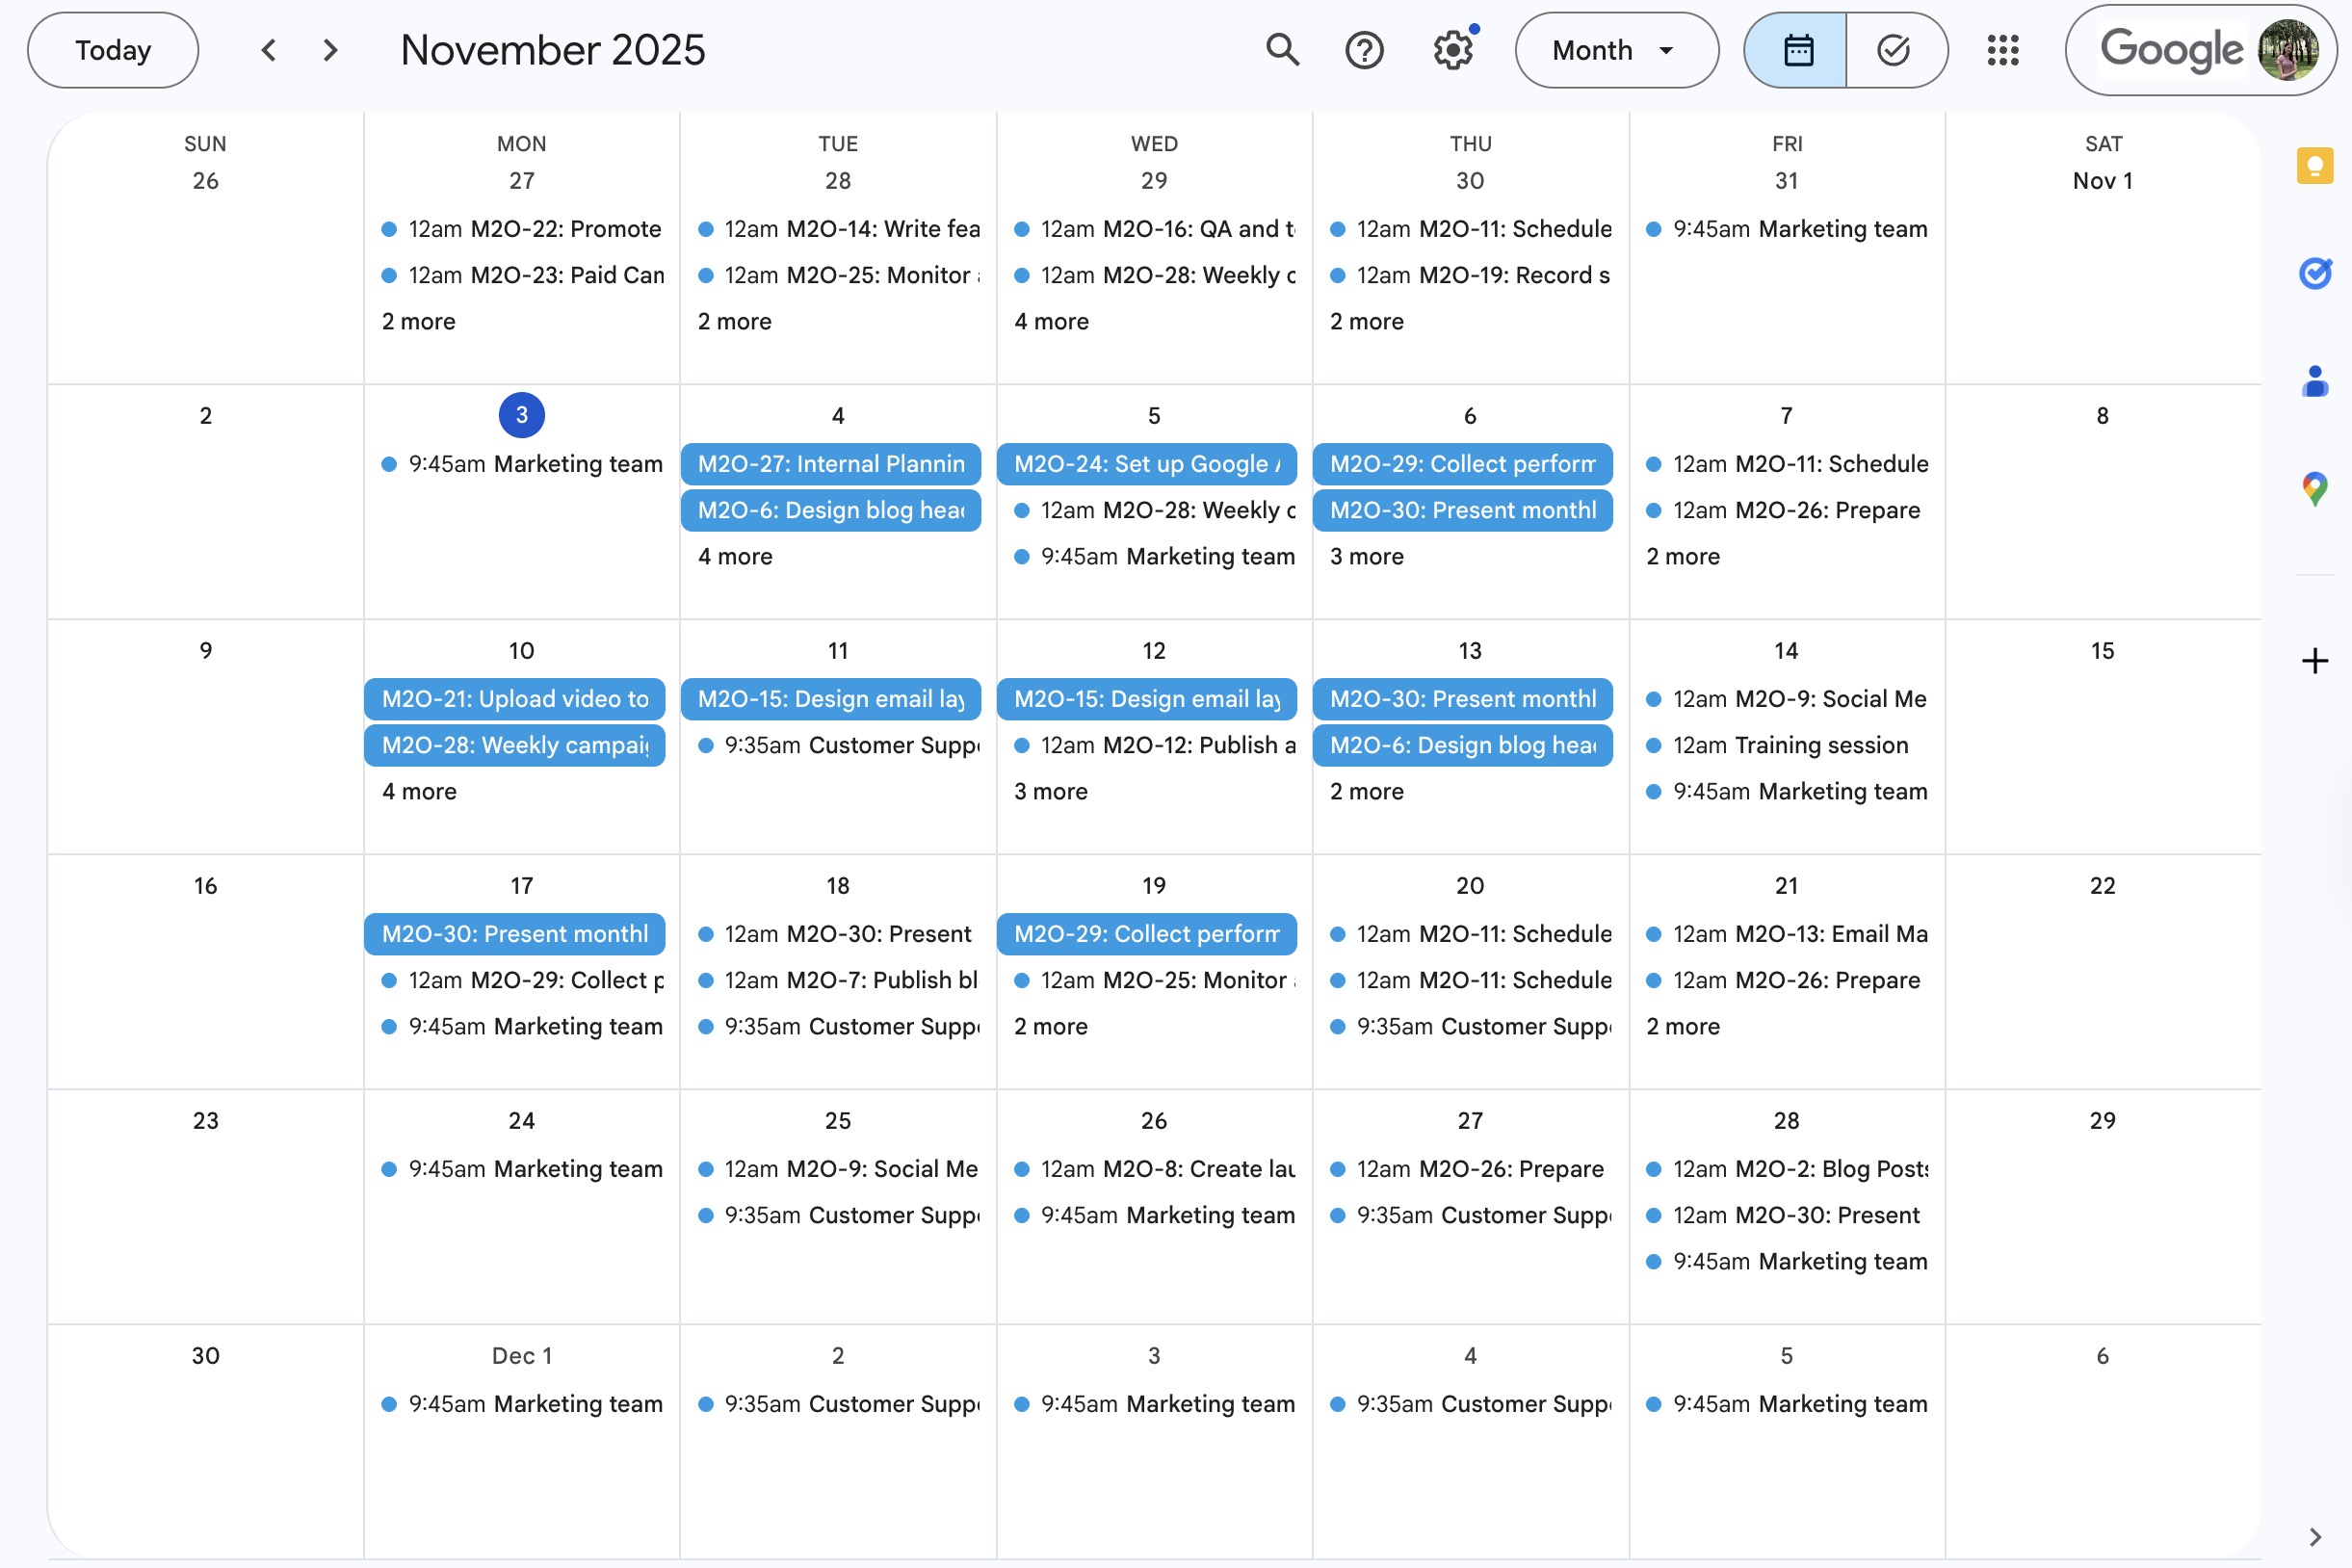Open the Google account profile picture
Viewport: 2352px width, 1568px height.
[2287, 50]
